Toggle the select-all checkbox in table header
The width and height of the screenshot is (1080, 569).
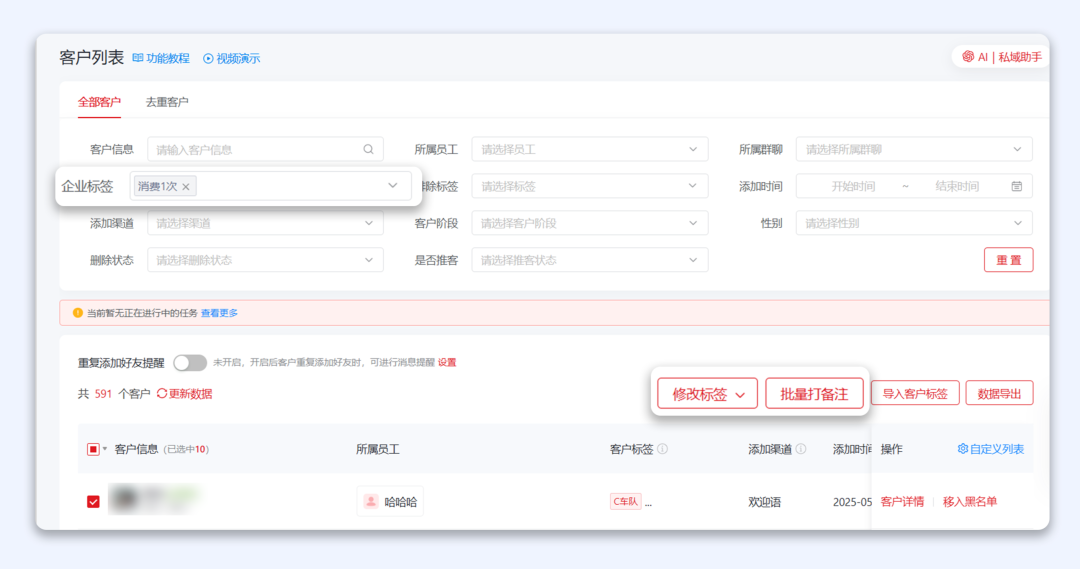93,450
